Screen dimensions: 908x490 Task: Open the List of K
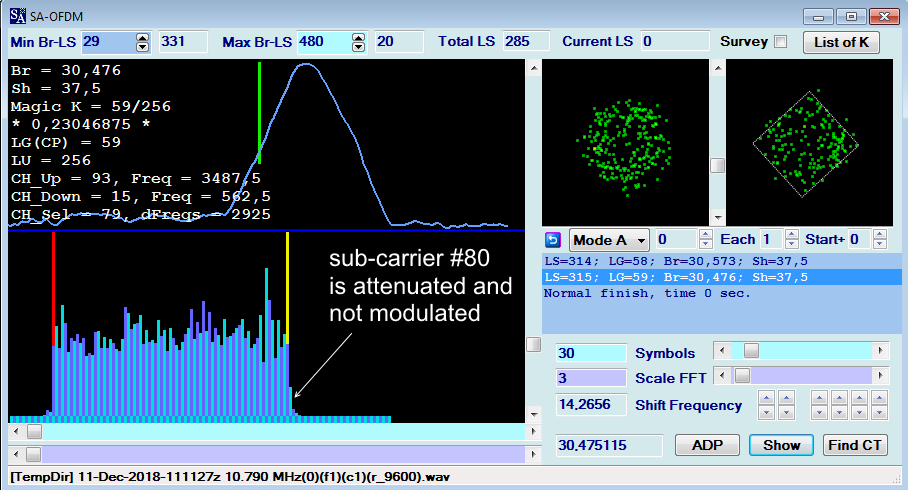click(x=841, y=42)
